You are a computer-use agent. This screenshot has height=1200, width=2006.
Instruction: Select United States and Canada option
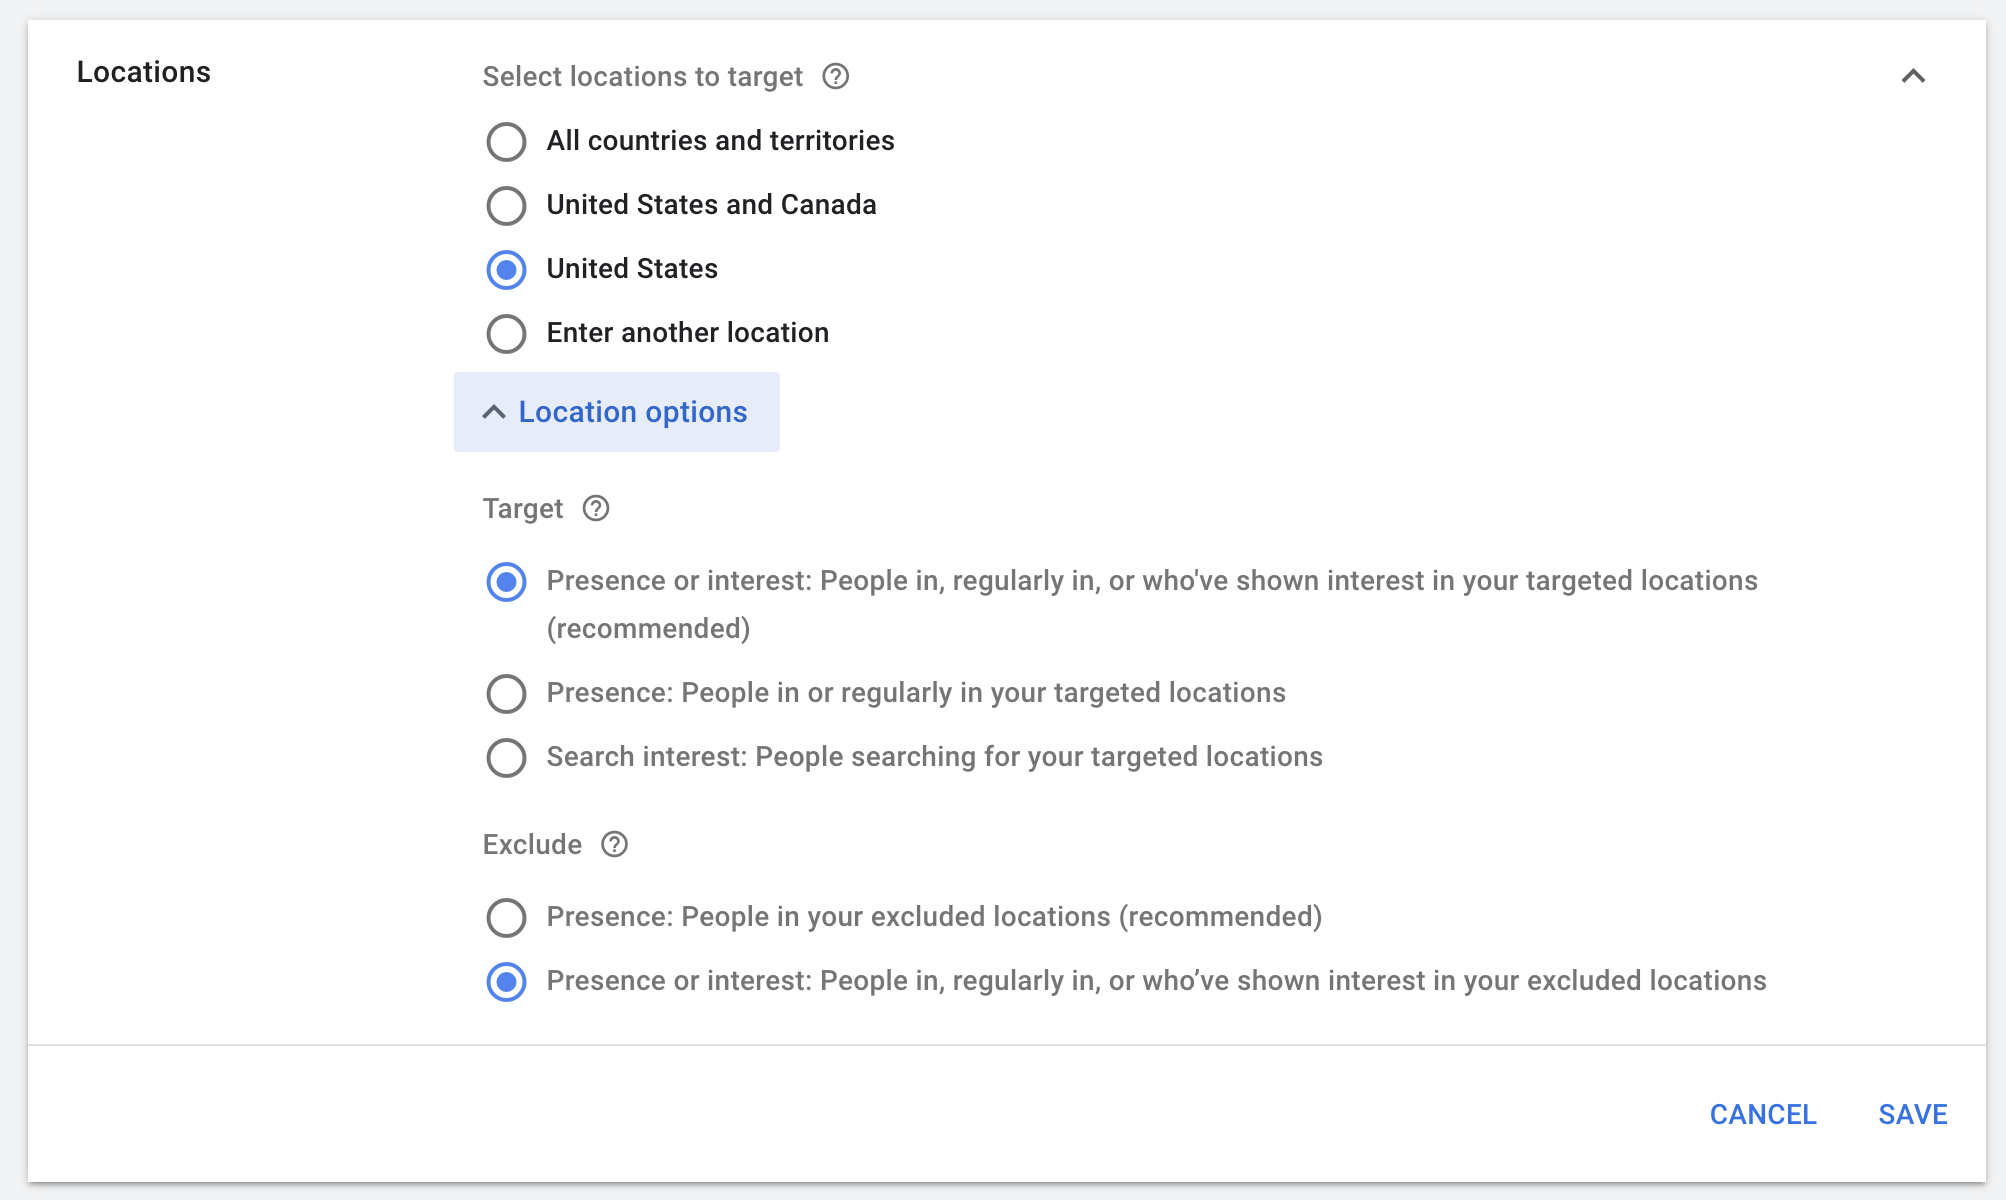pyautogui.click(x=506, y=206)
